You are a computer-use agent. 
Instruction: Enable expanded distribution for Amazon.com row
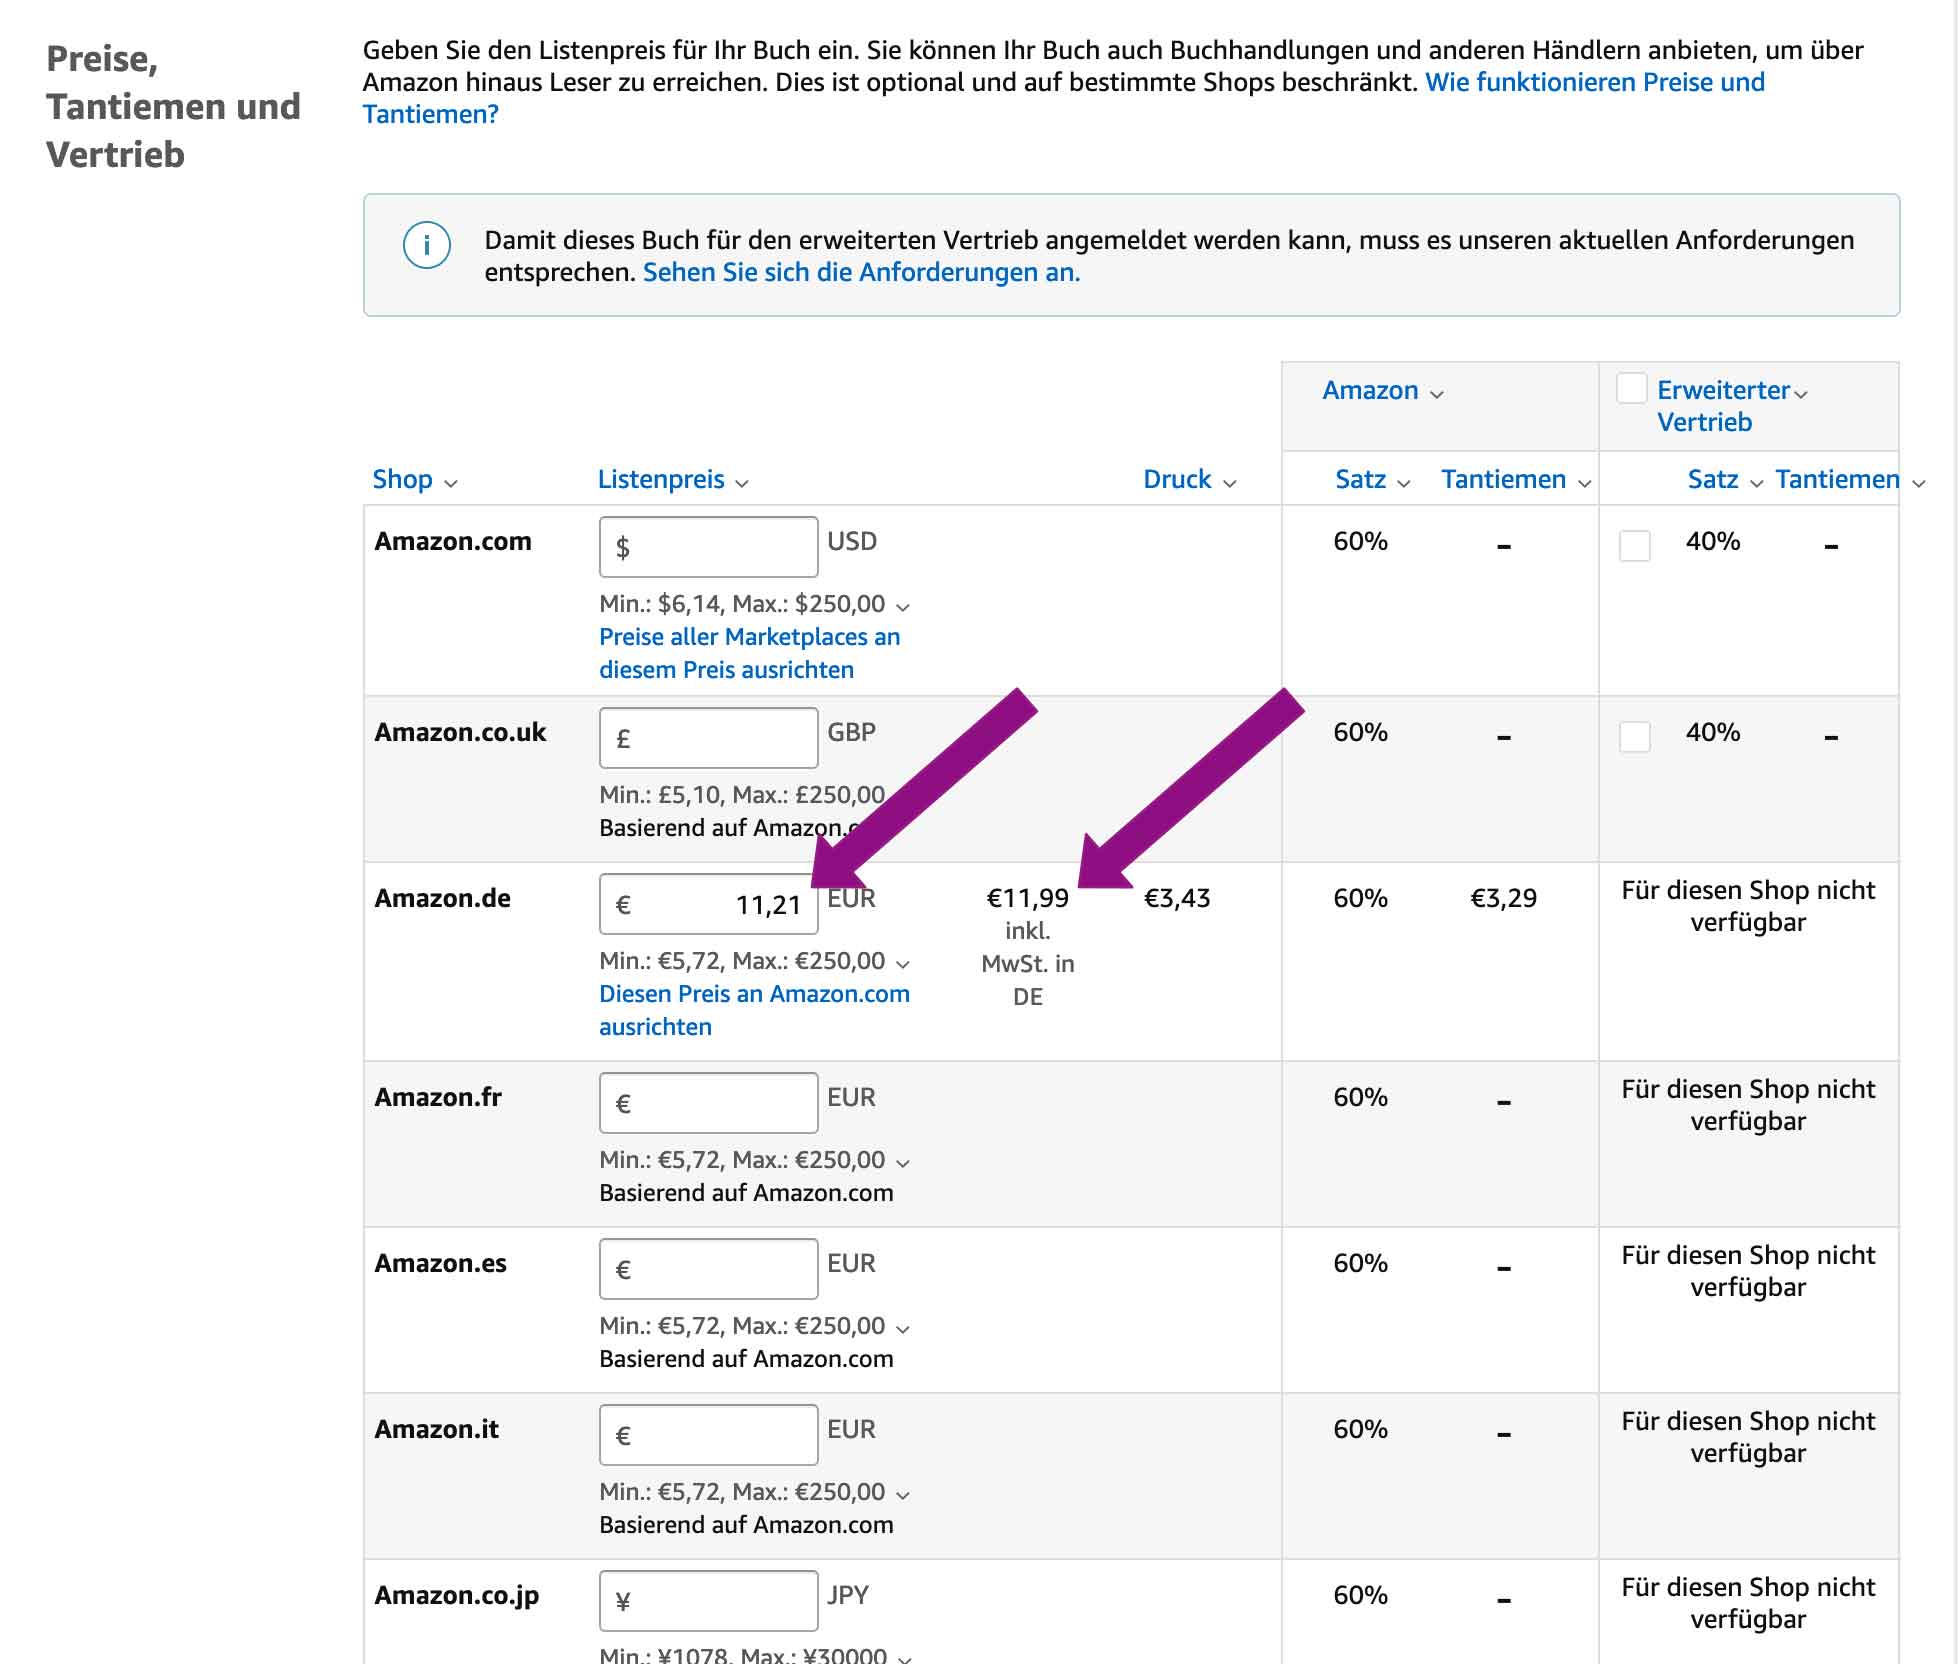click(x=1634, y=546)
